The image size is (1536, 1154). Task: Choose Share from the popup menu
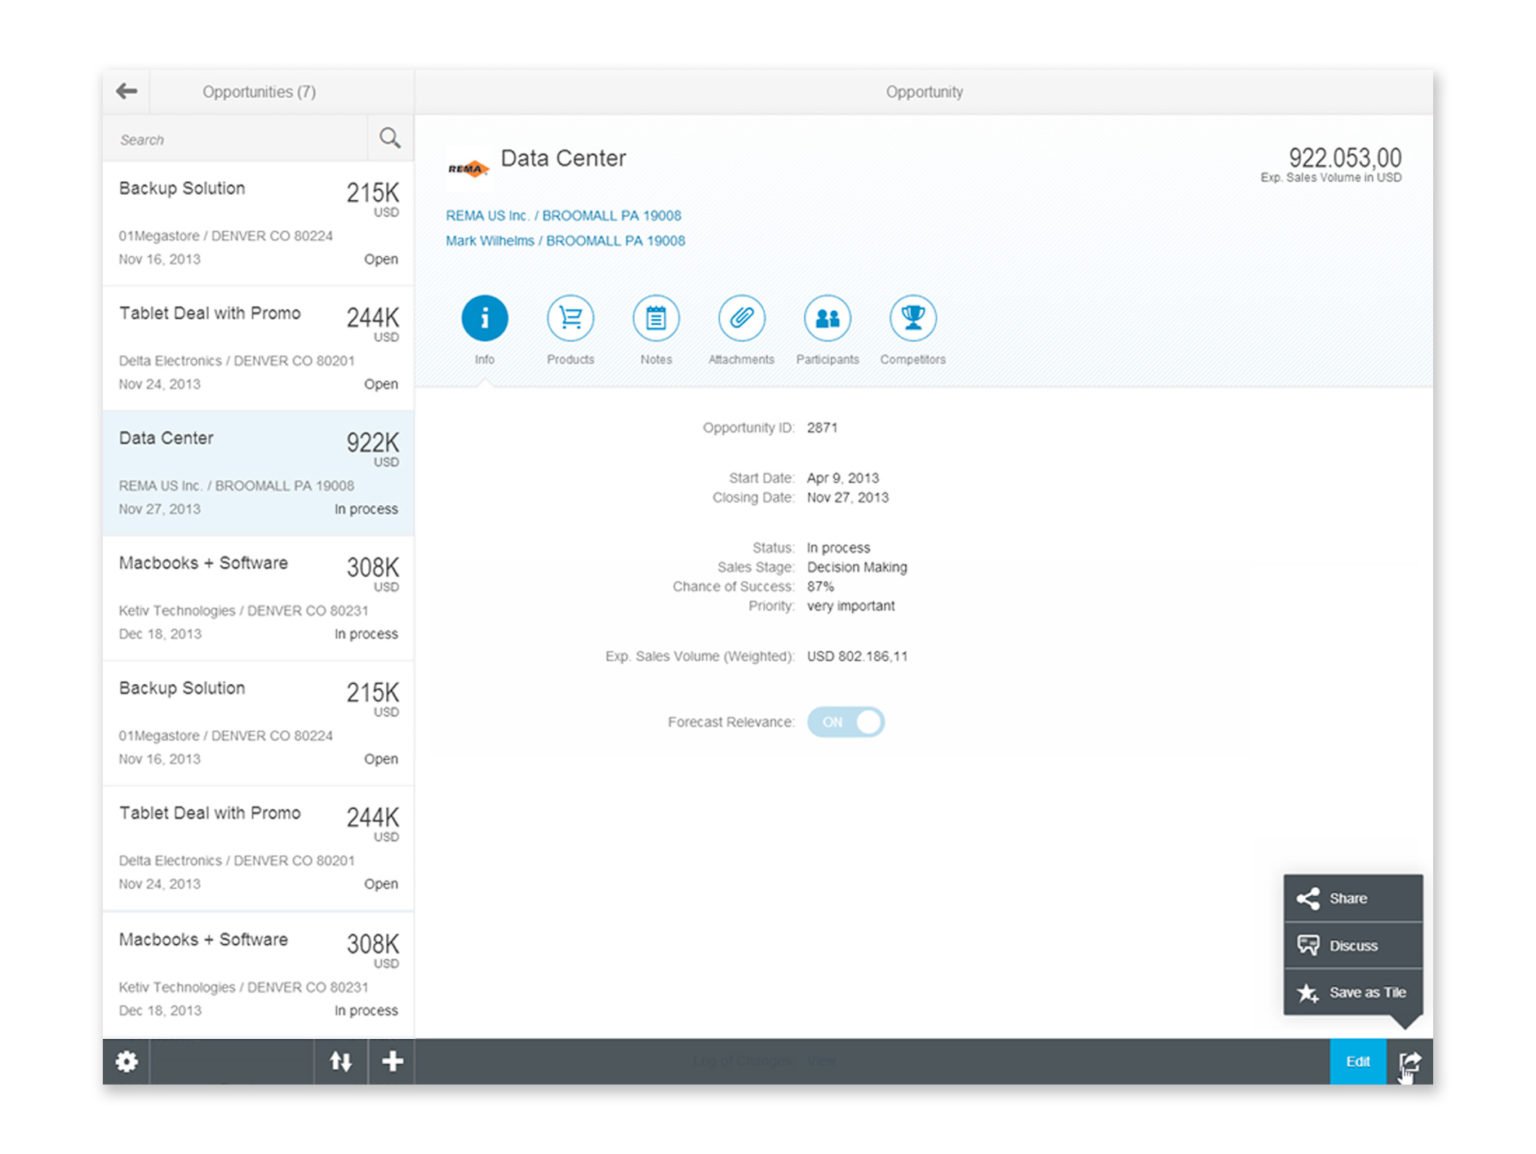point(1353,898)
